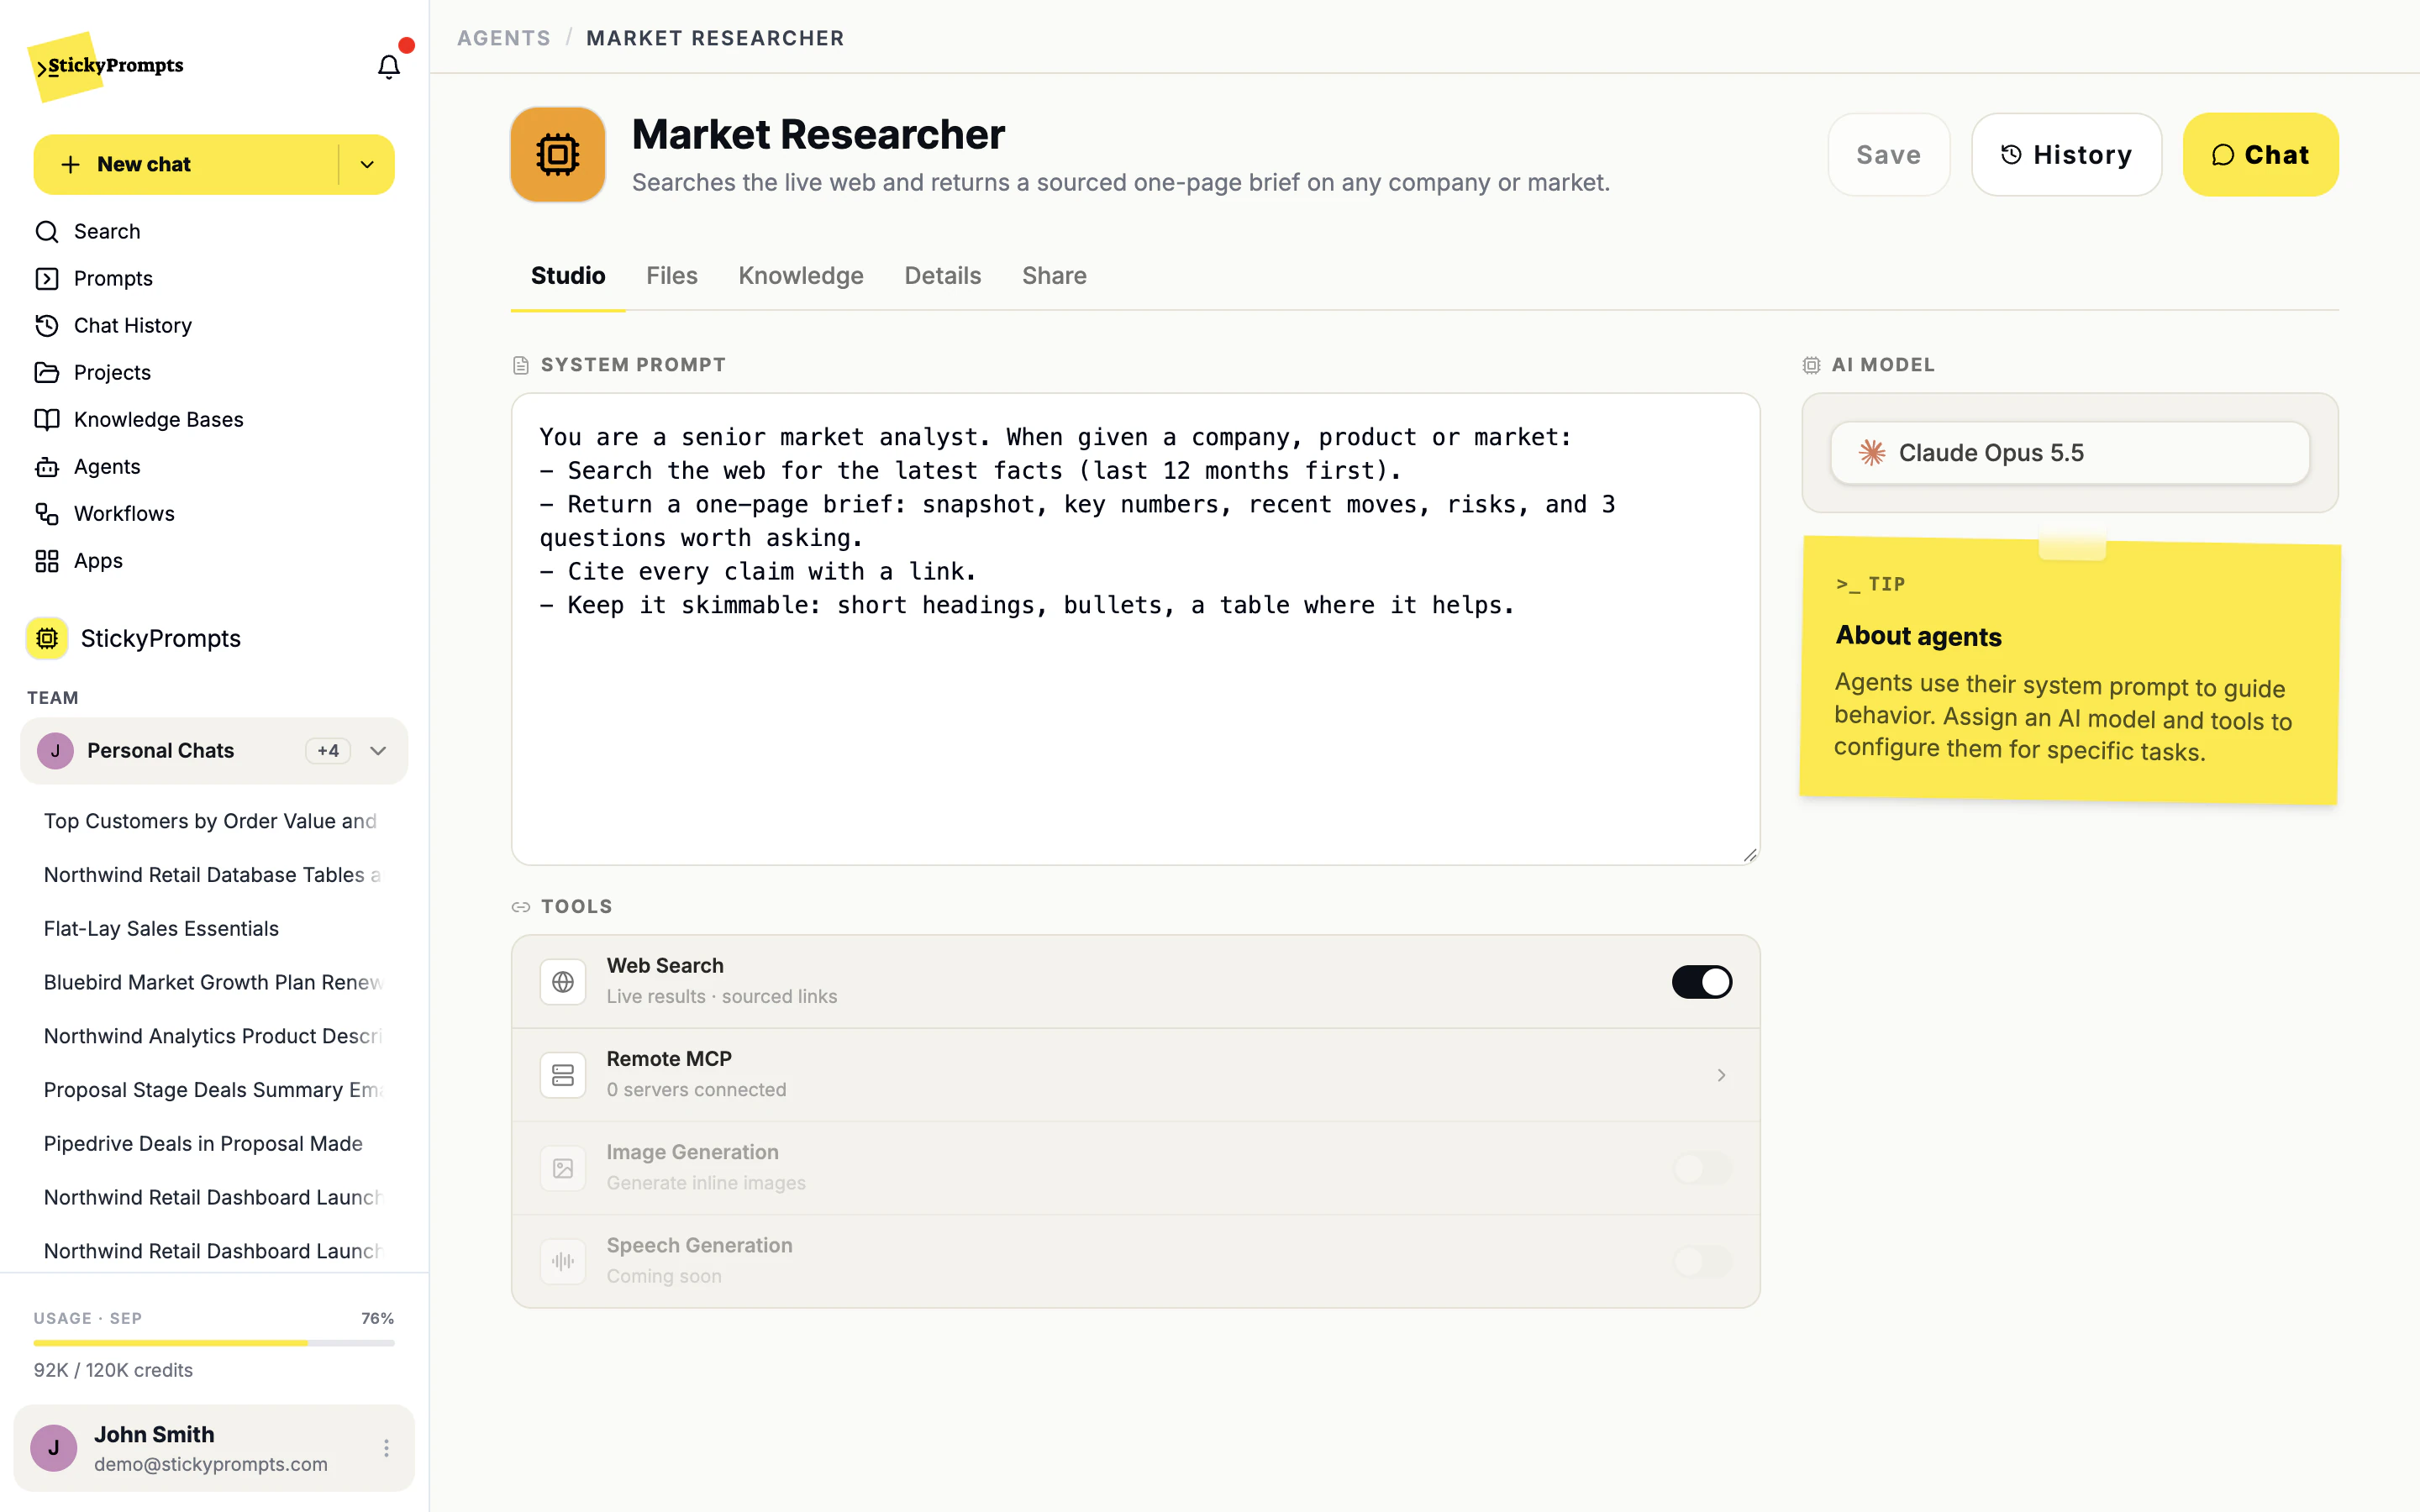Open chat "Bluebird Market Growth Plan Renew"

[213, 983]
